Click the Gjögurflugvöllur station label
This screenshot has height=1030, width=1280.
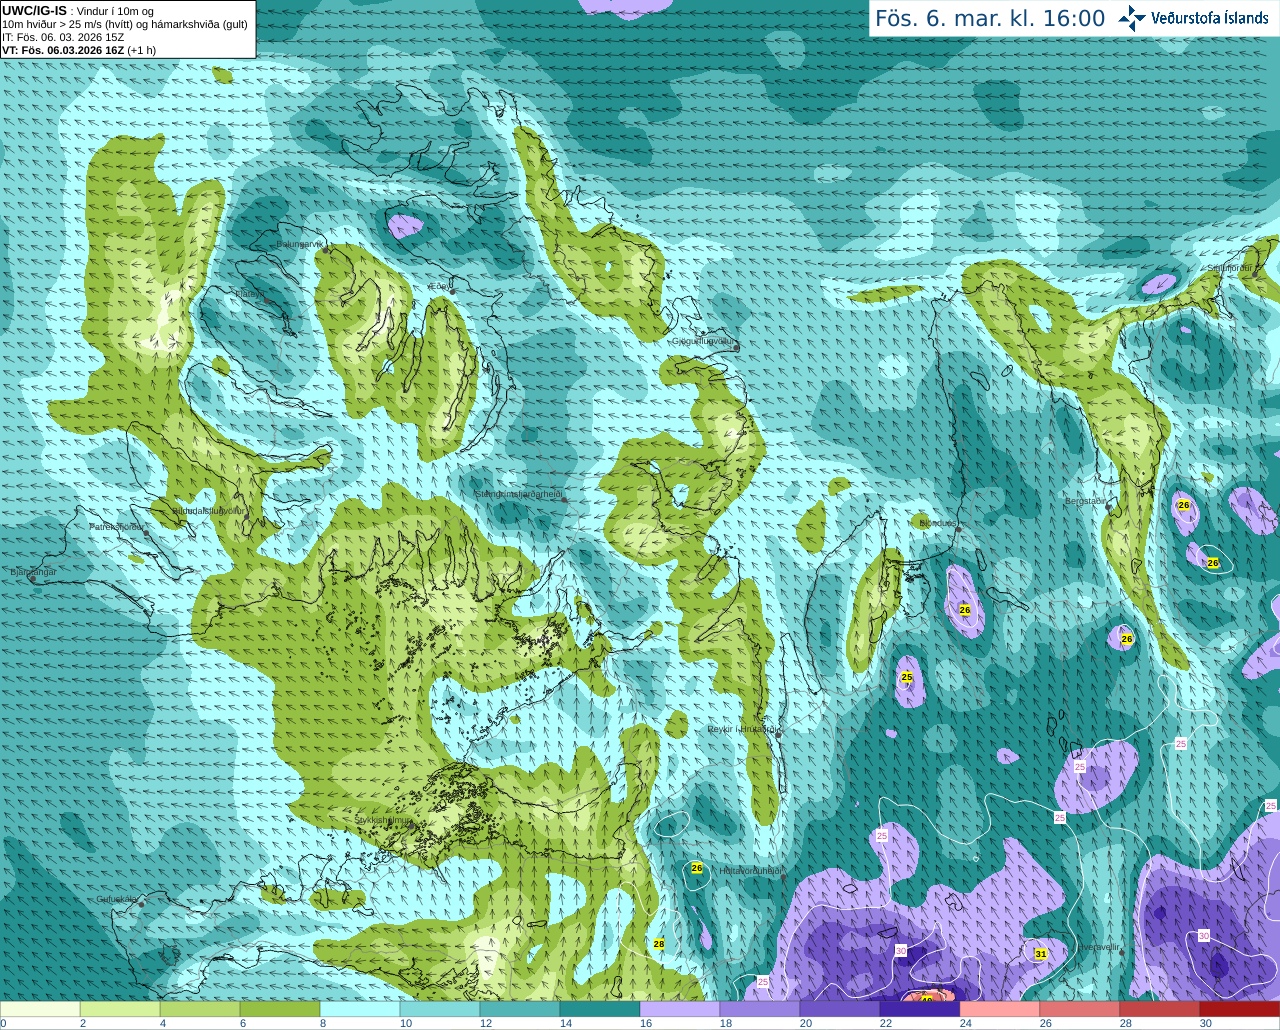704,341
